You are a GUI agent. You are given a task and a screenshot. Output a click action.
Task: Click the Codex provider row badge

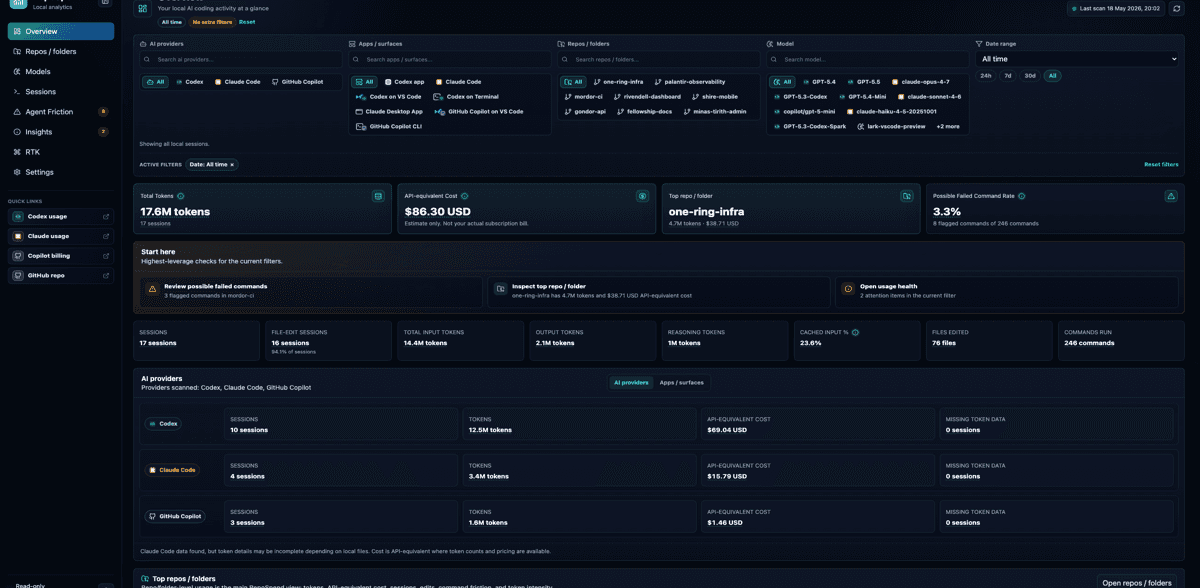click(x=164, y=424)
